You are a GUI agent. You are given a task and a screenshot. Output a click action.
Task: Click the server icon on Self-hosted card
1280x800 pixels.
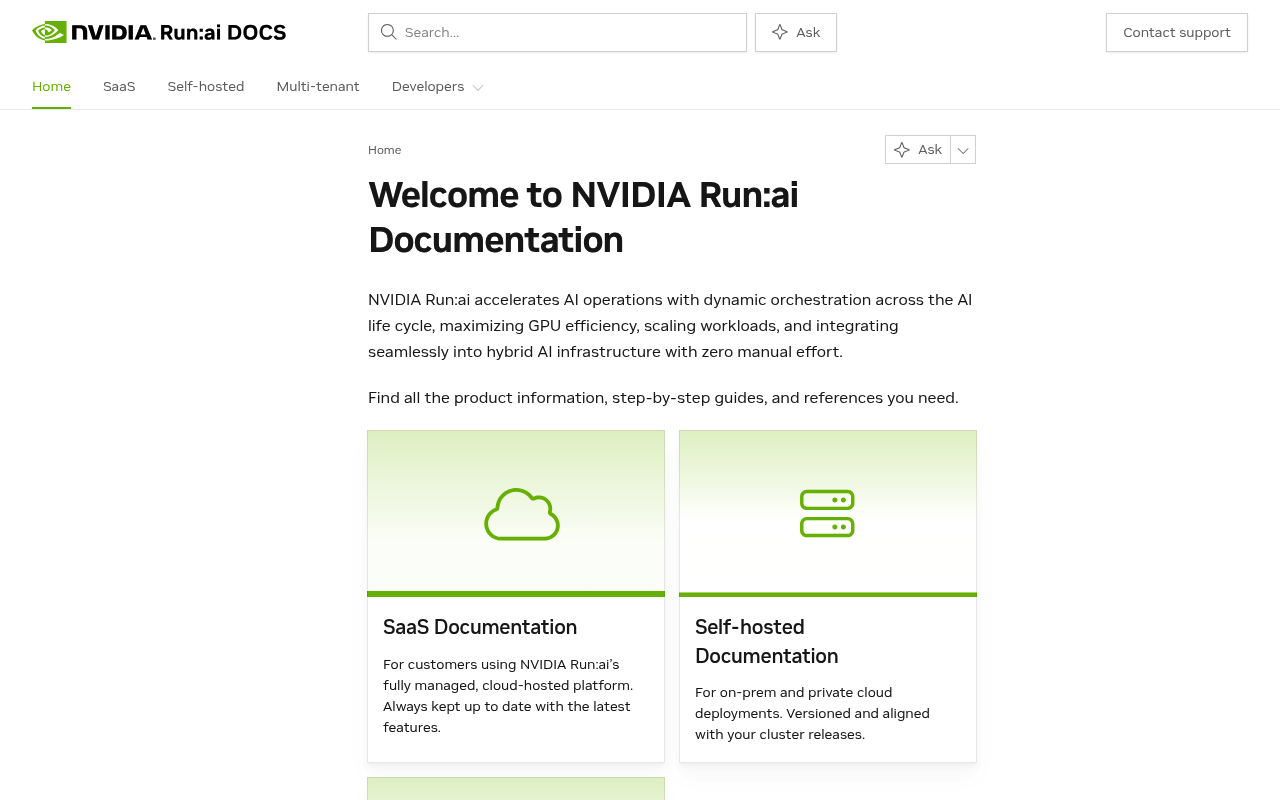coord(827,513)
